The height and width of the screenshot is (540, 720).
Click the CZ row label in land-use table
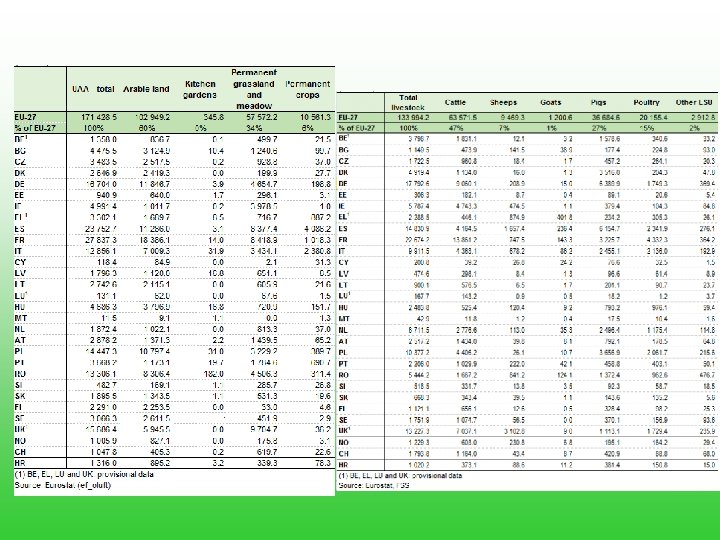point(20,162)
